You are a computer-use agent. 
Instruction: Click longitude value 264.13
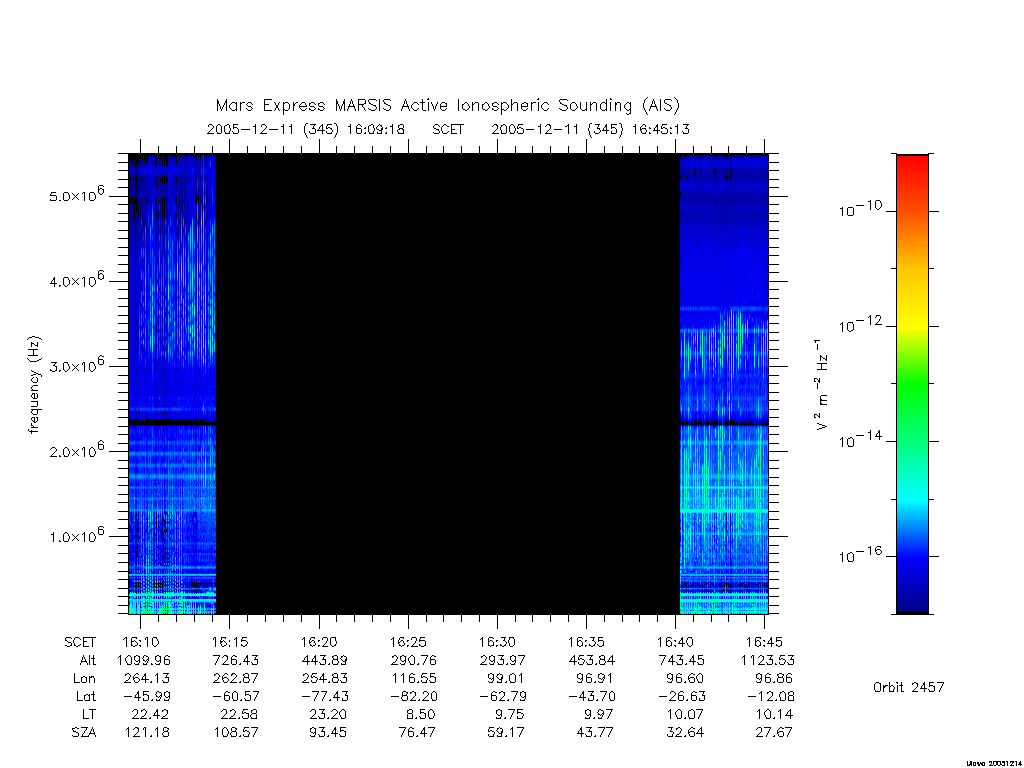[147, 679]
